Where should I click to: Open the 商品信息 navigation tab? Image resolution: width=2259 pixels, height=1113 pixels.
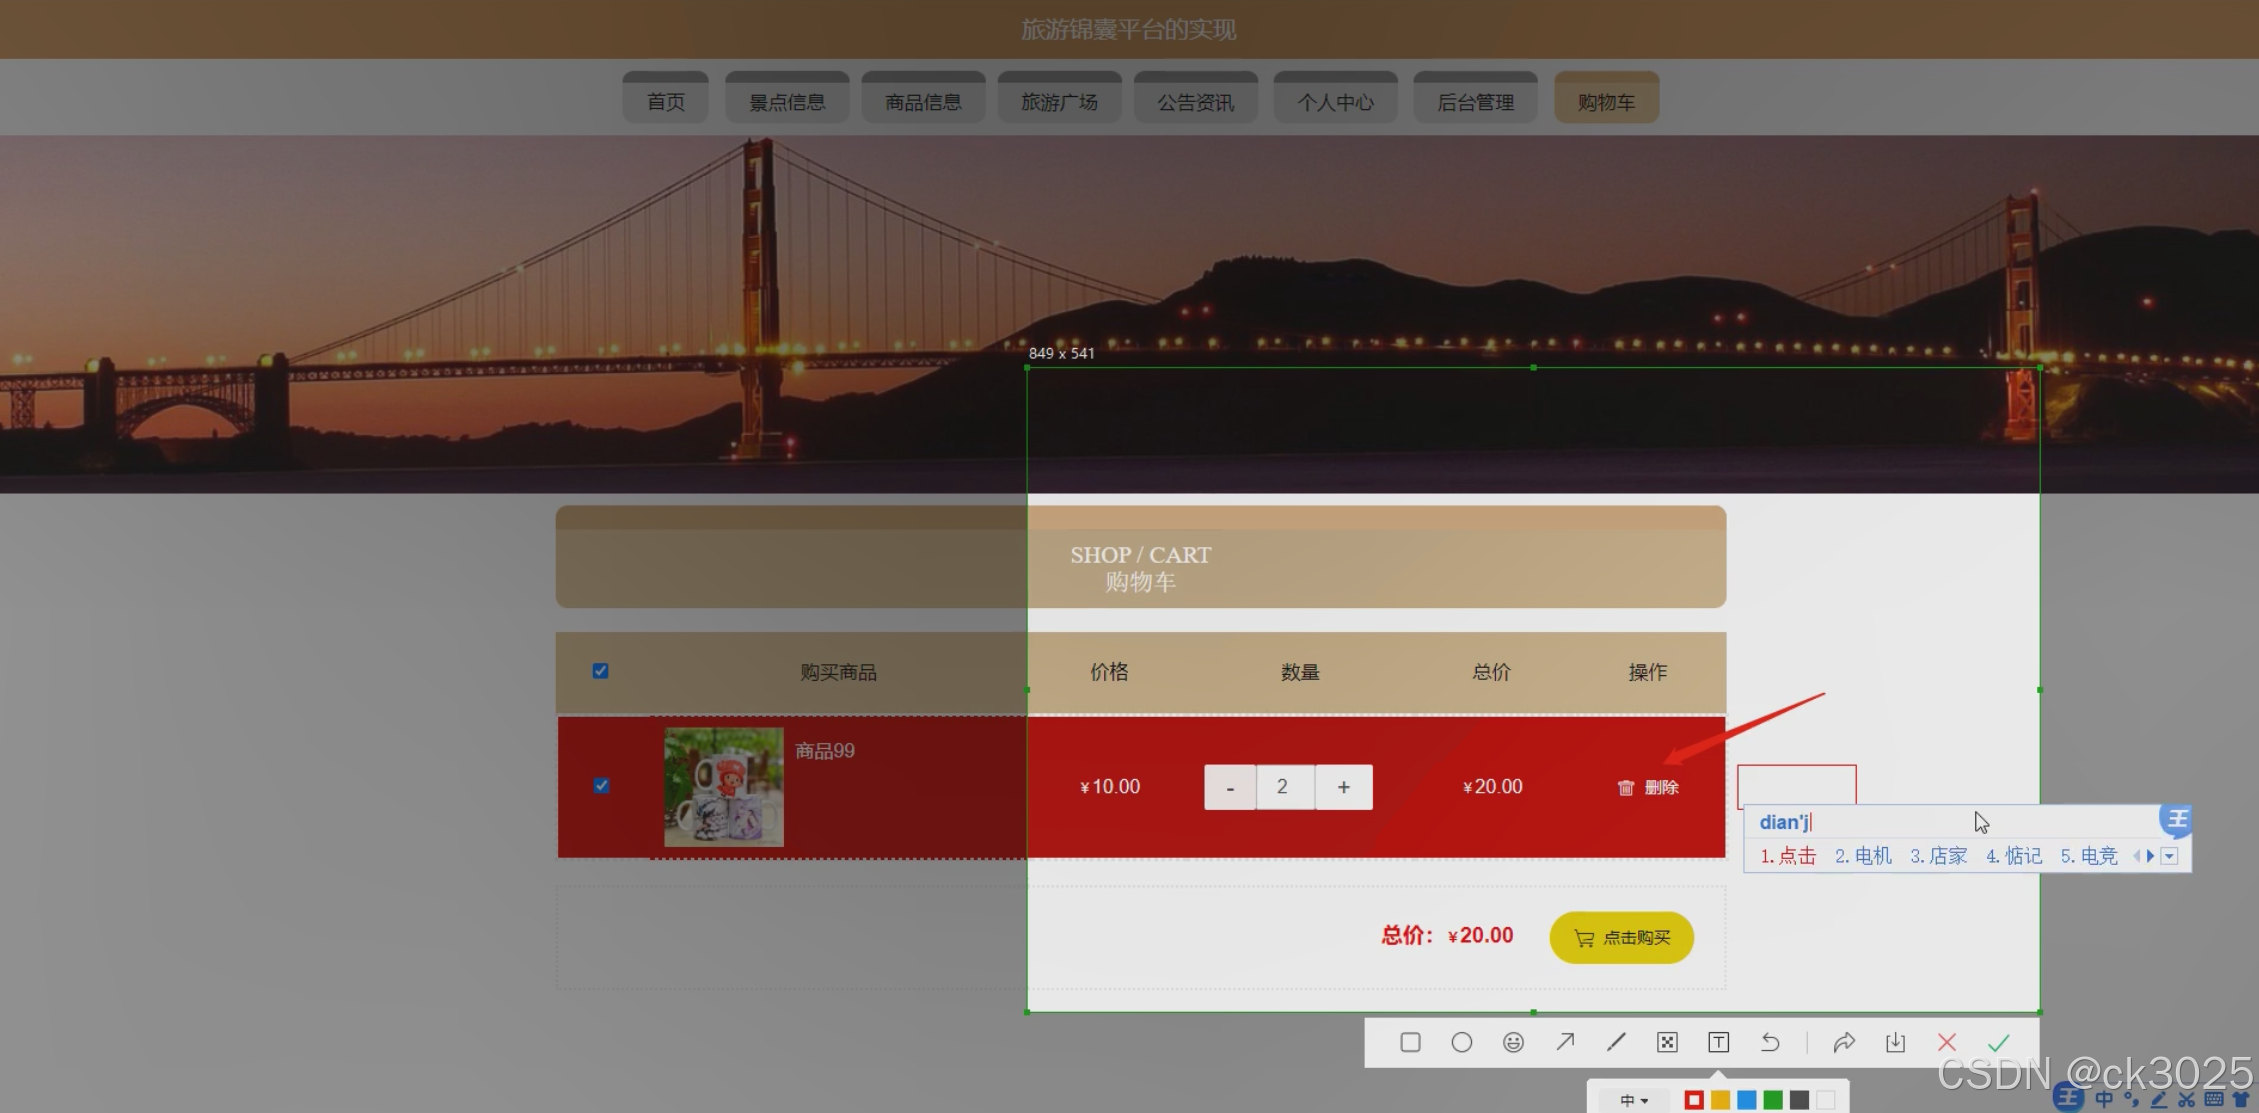click(x=922, y=102)
